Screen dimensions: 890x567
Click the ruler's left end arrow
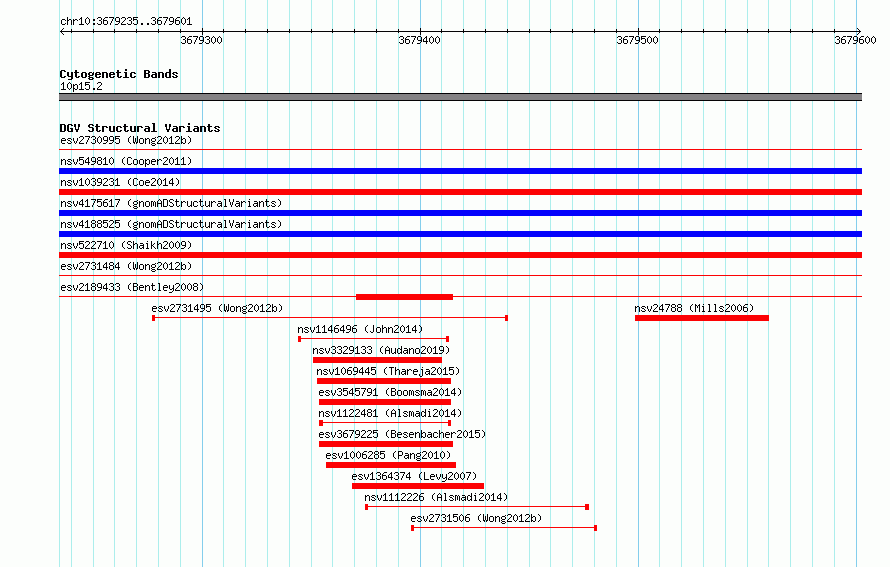point(62,31)
